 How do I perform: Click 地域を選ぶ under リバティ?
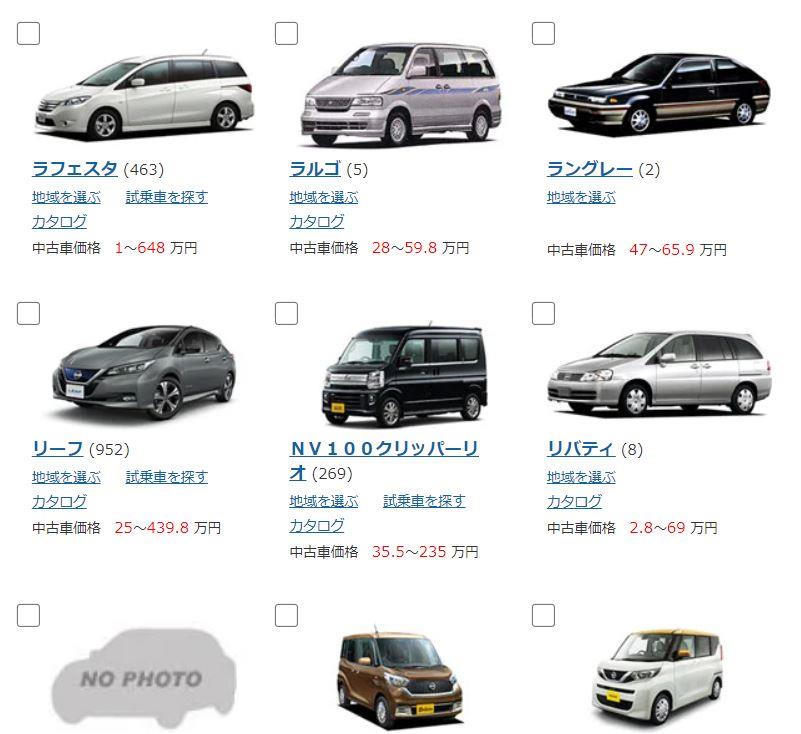[x=581, y=477]
